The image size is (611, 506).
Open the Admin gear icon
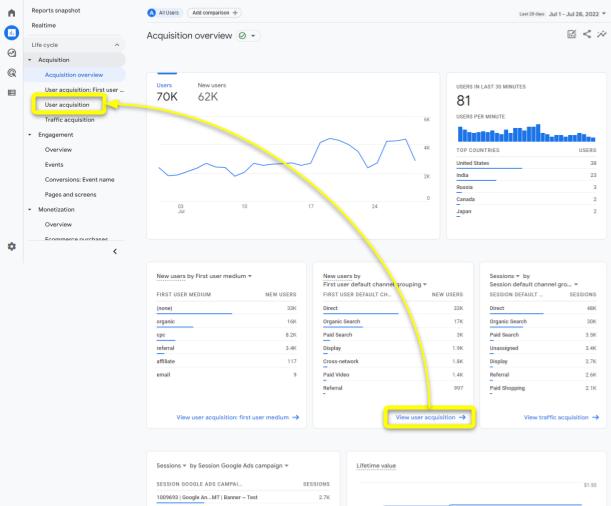[x=12, y=246]
